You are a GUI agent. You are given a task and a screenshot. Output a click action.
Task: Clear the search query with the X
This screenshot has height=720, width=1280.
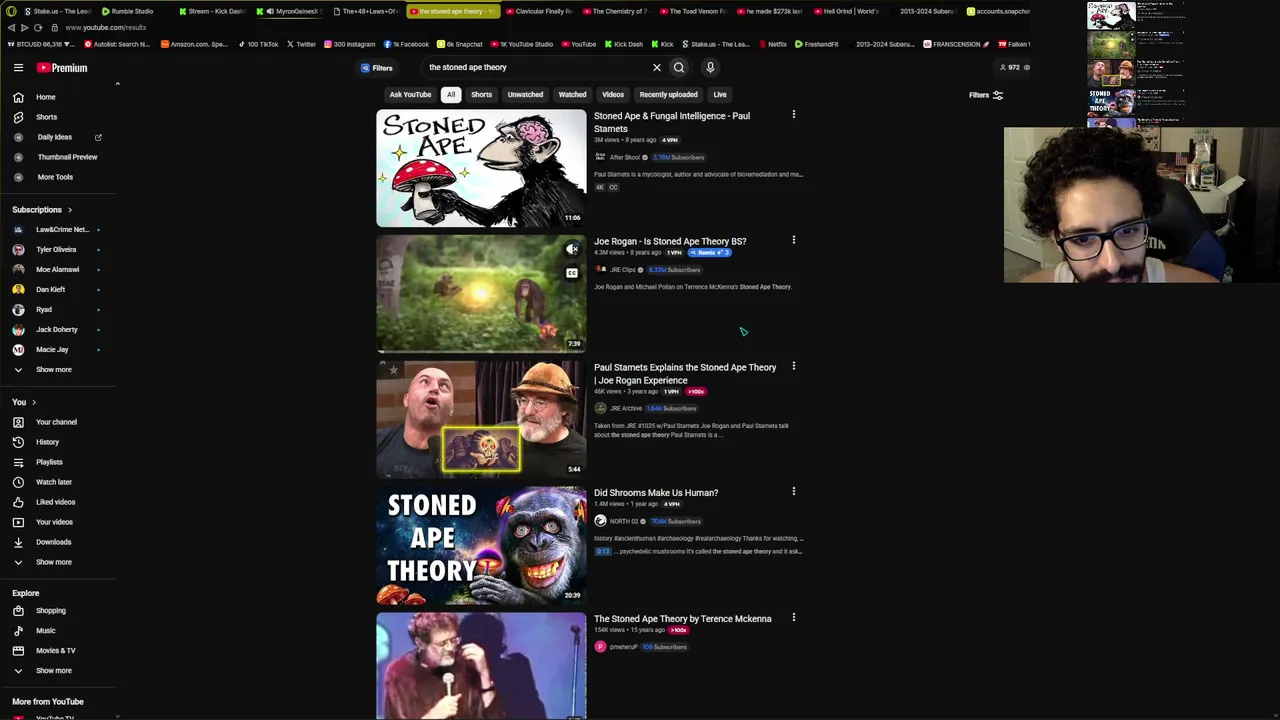[x=657, y=68]
